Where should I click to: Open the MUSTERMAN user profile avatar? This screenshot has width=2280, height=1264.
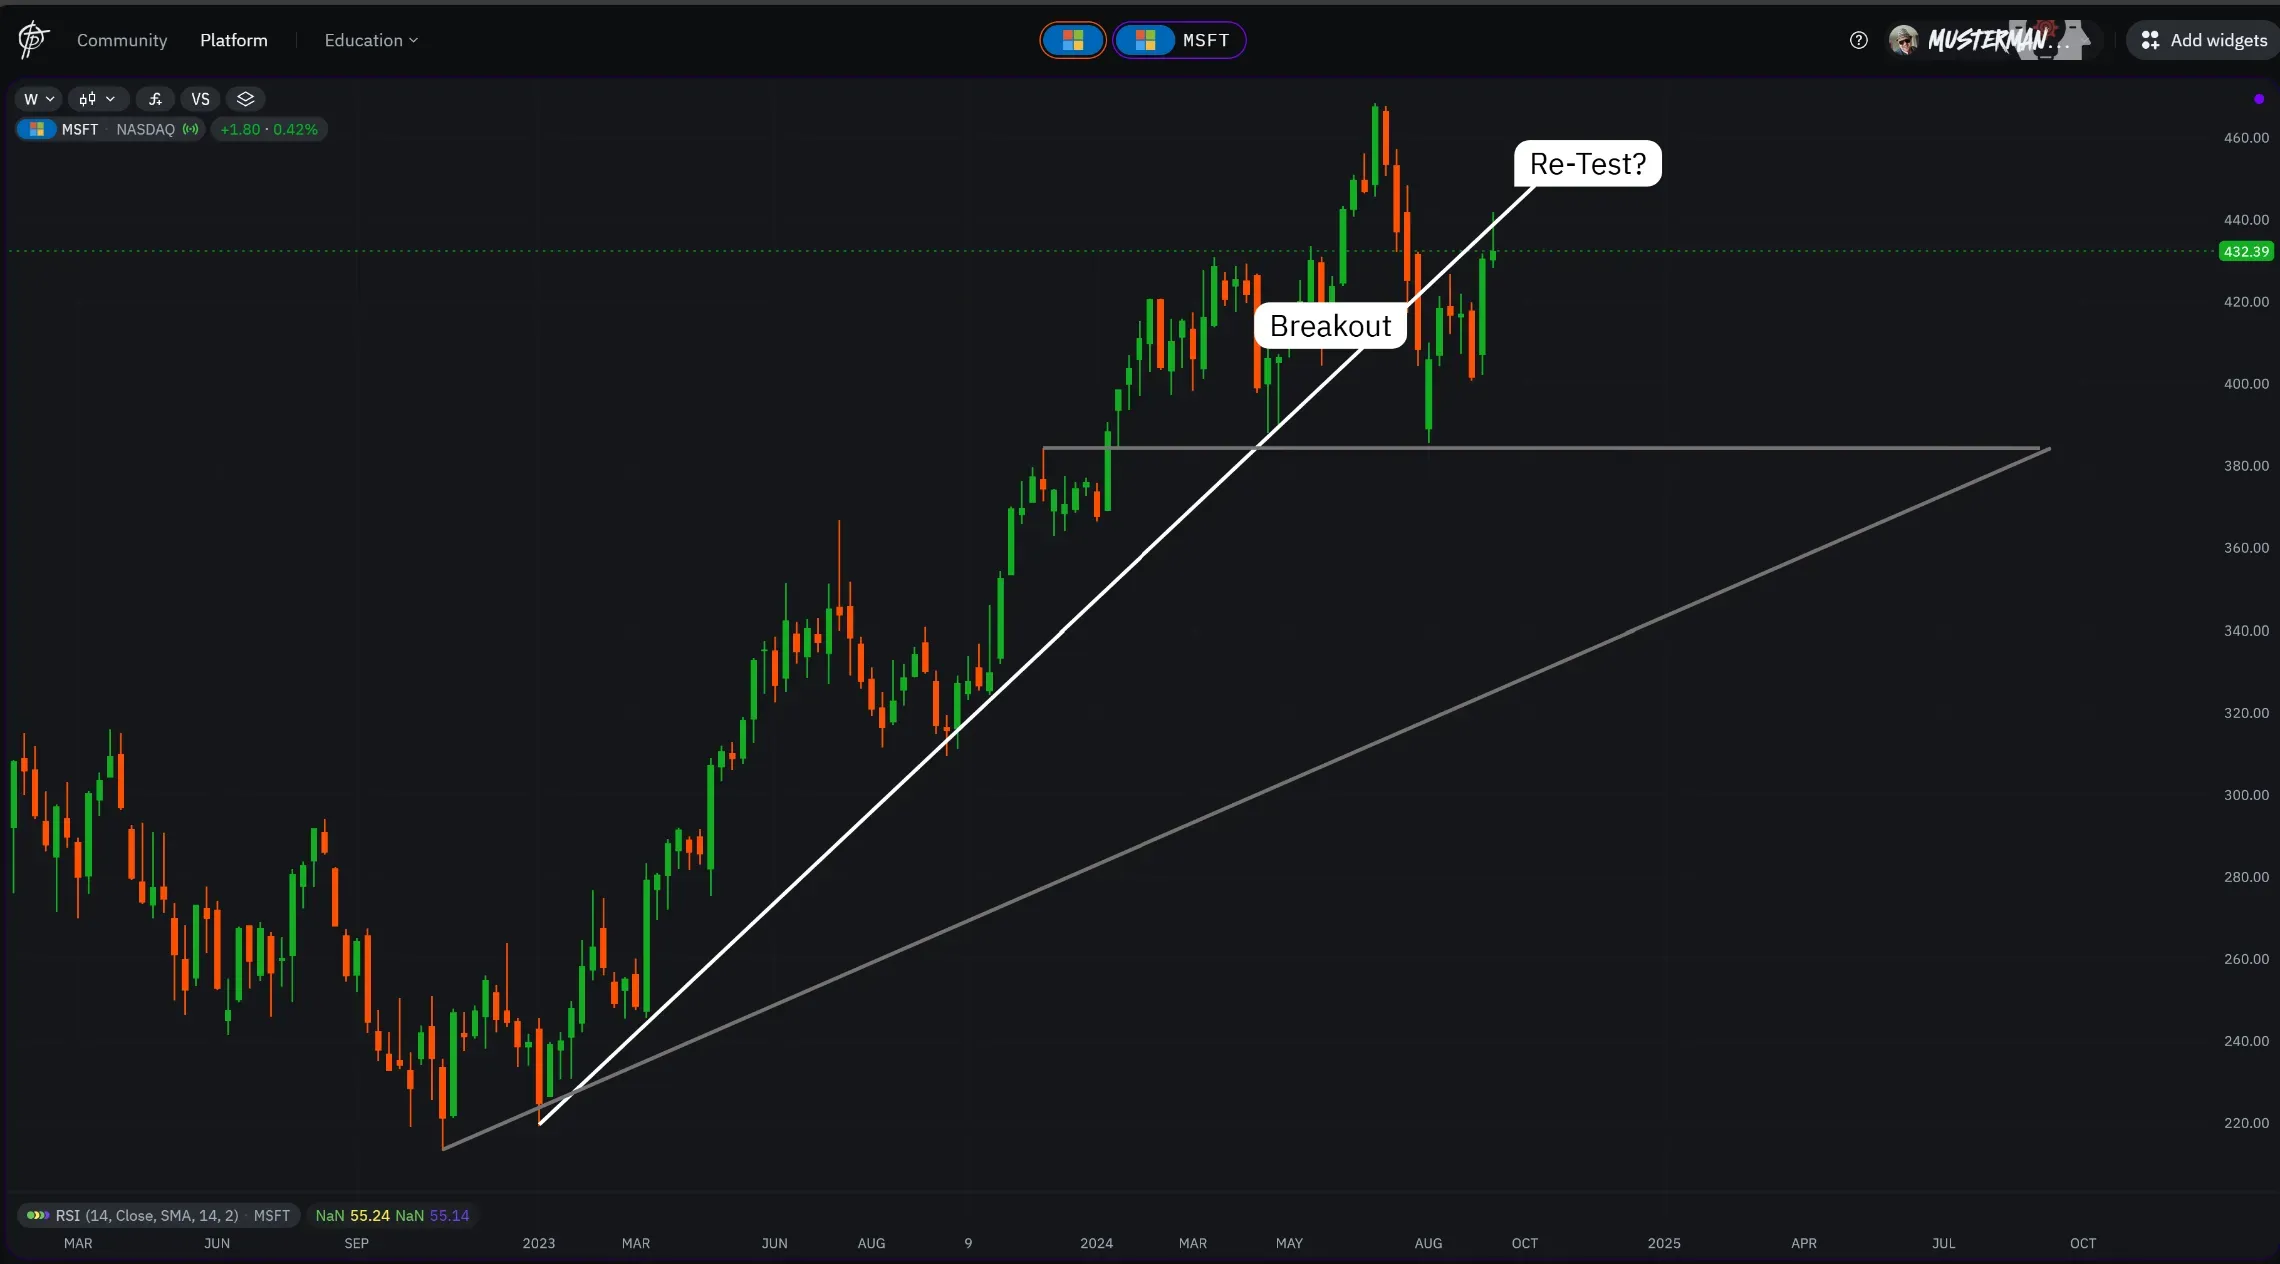pyautogui.click(x=1903, y=40)
